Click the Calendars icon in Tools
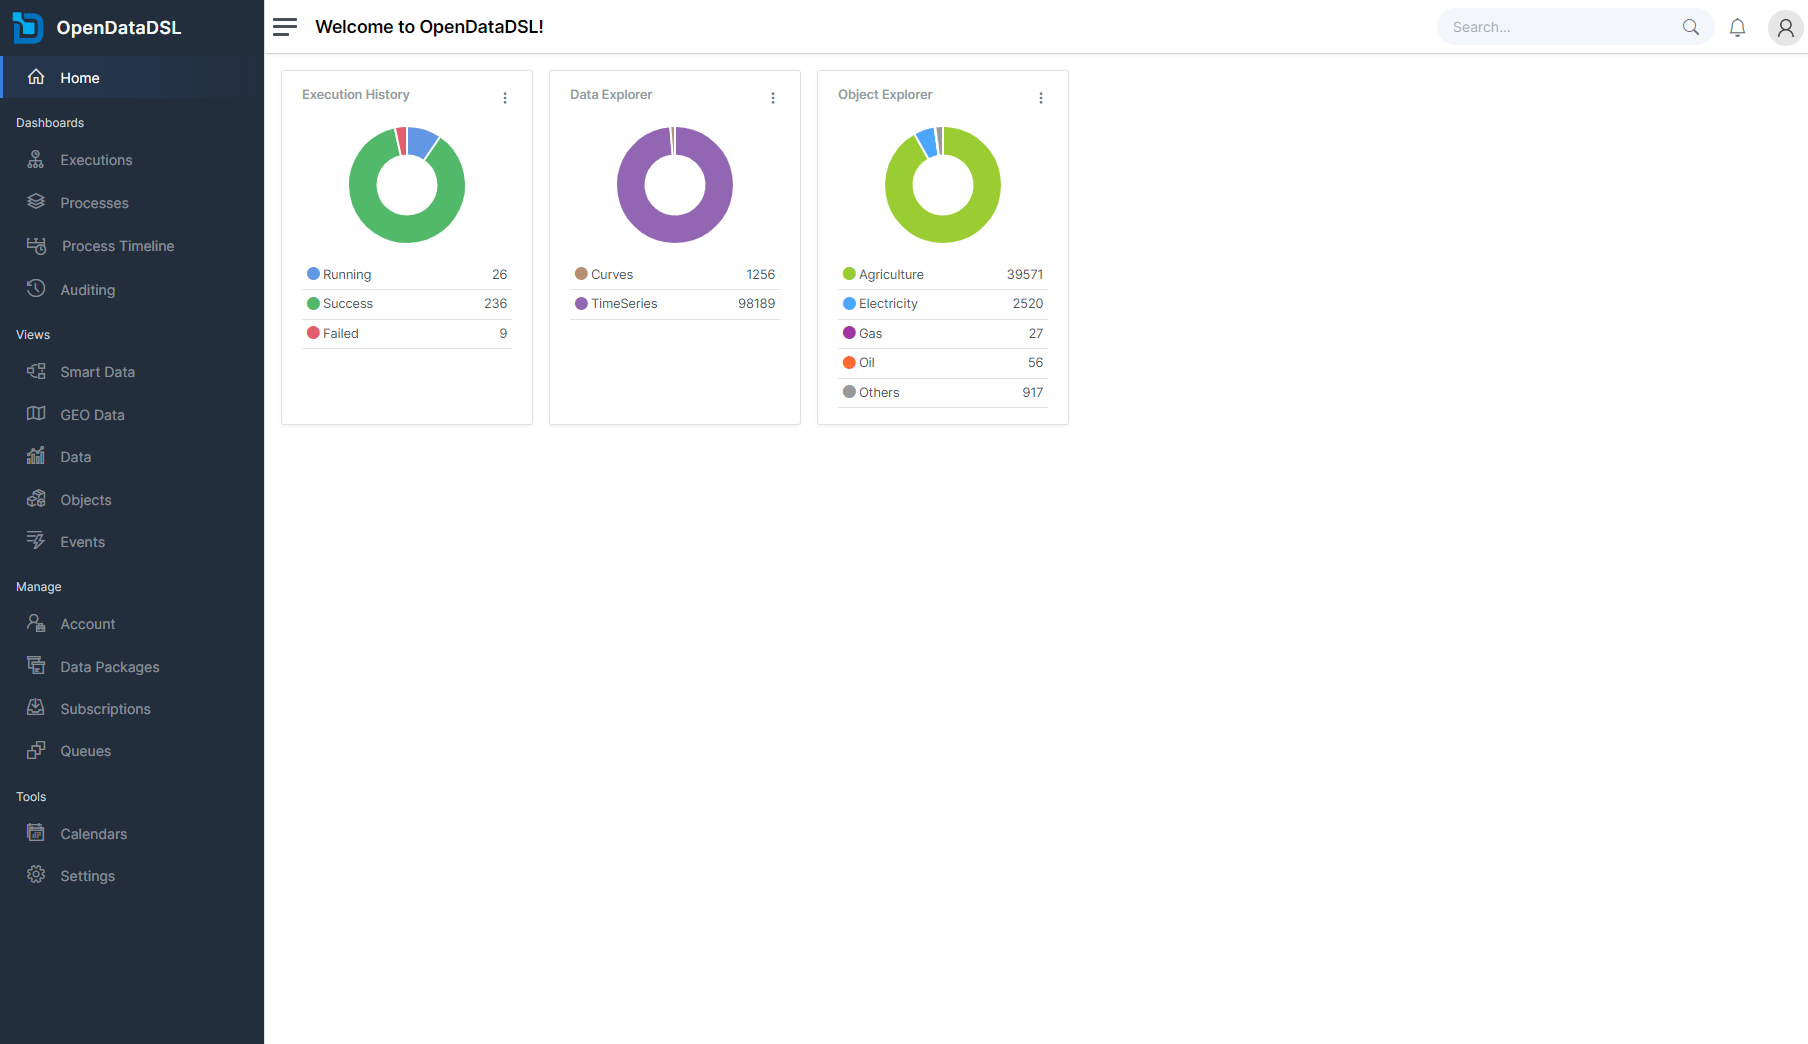Viewport: 1808px width, 1044px height. click(36, 833)
